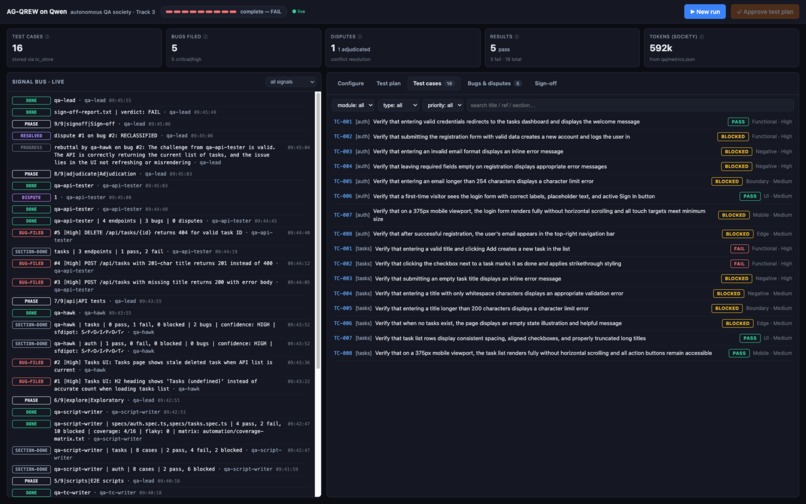This screenshot has height=504, width=806.
Task: Click 'qa-script-writer | auth | 8 cases' signal
Action: point(134,469)
